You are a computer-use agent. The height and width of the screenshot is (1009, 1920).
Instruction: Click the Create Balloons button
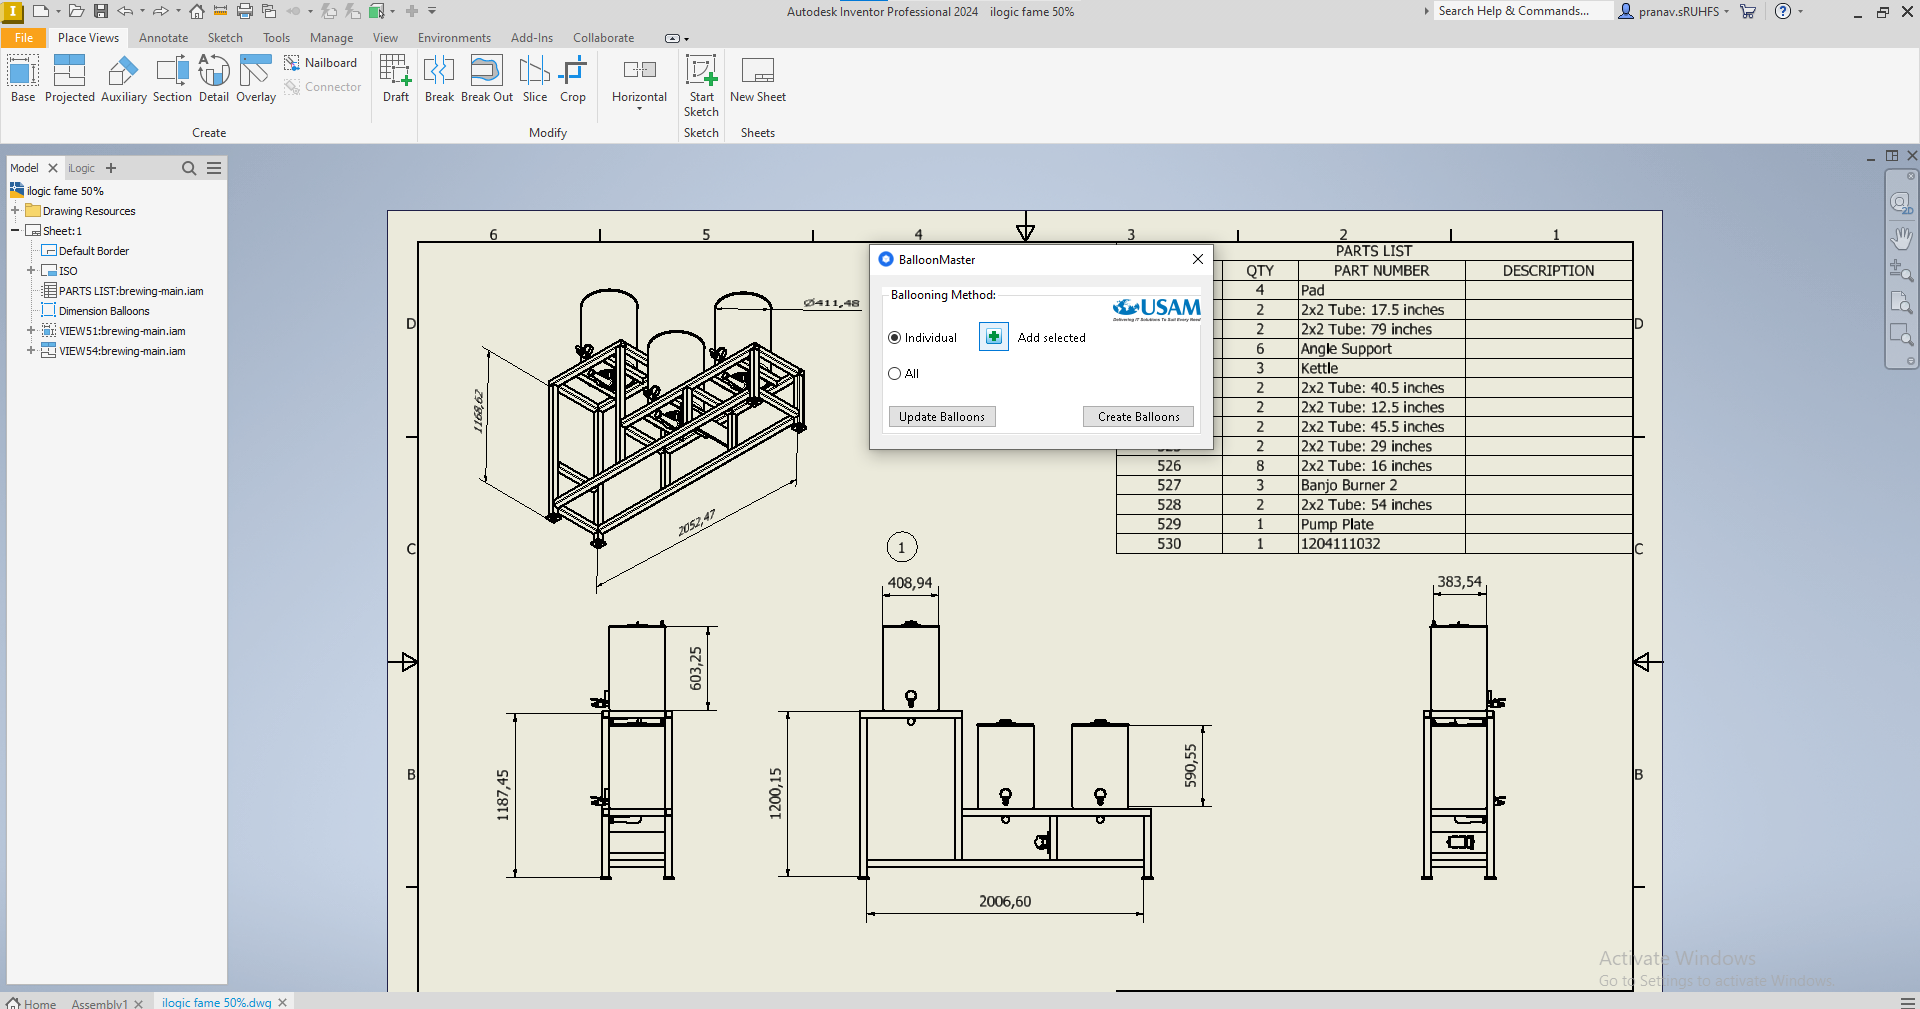pyautogui.click(x=1138, y=417)
